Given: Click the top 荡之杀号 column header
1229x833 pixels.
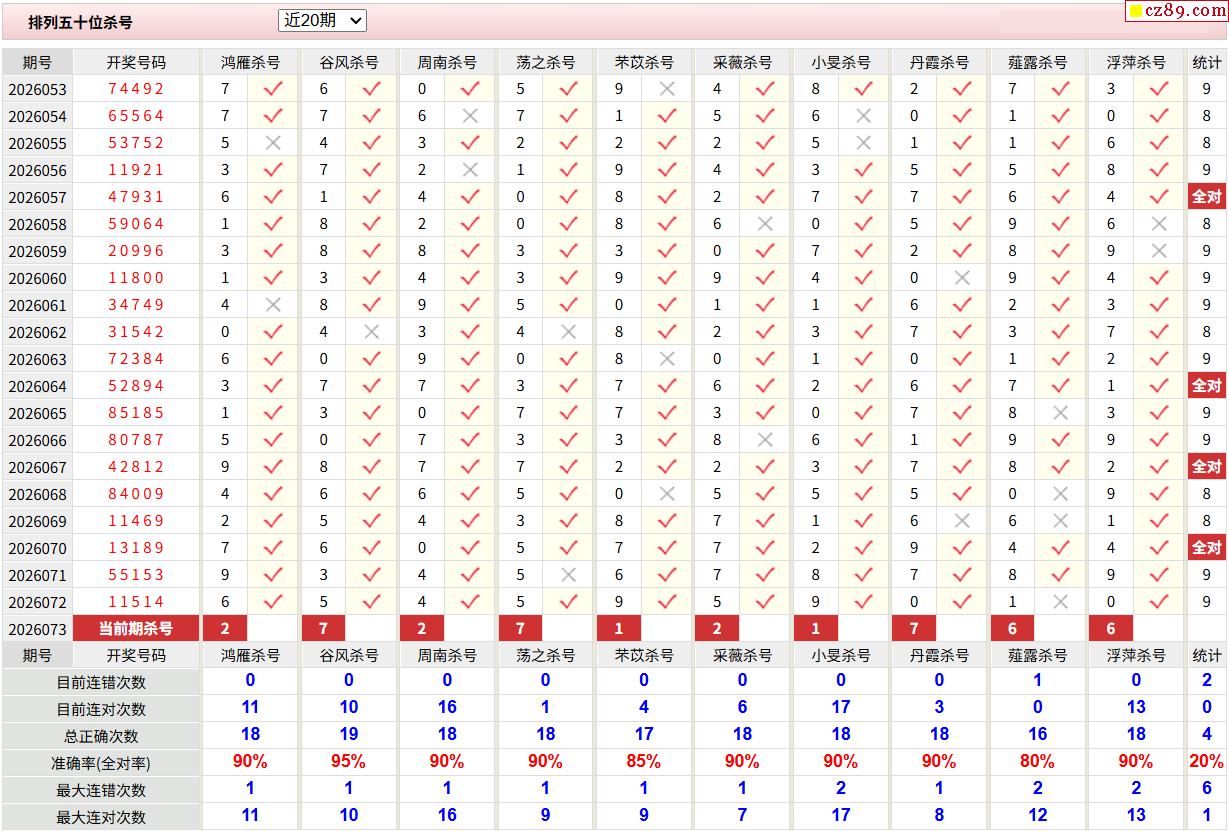Looking at the screenshot, I should coord(545,62).
